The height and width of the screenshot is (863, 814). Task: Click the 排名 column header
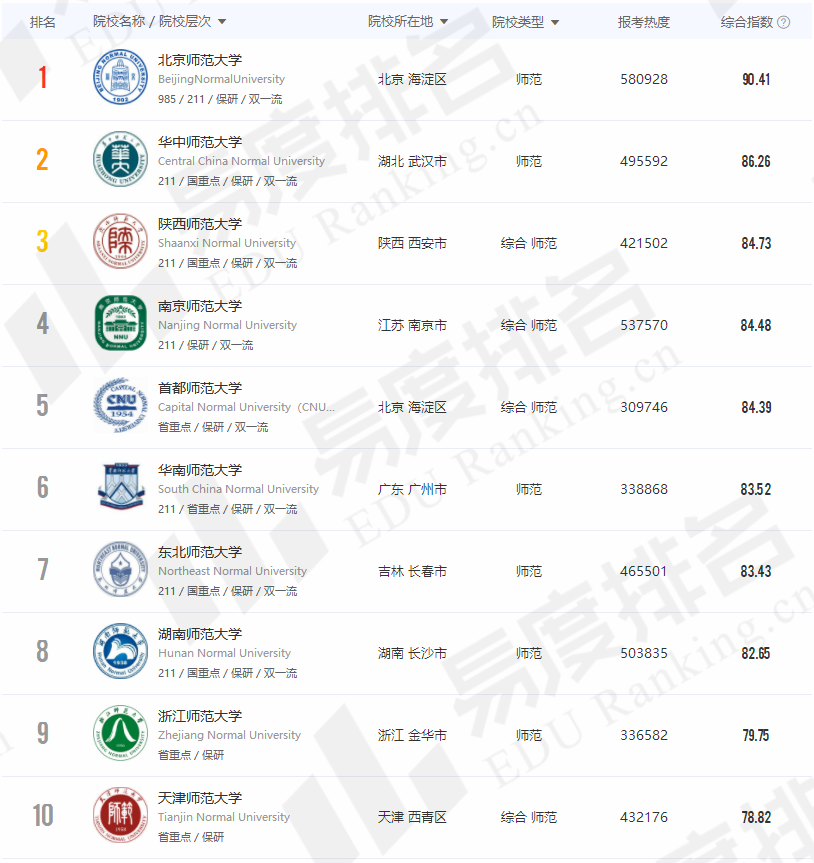(42, 22)
